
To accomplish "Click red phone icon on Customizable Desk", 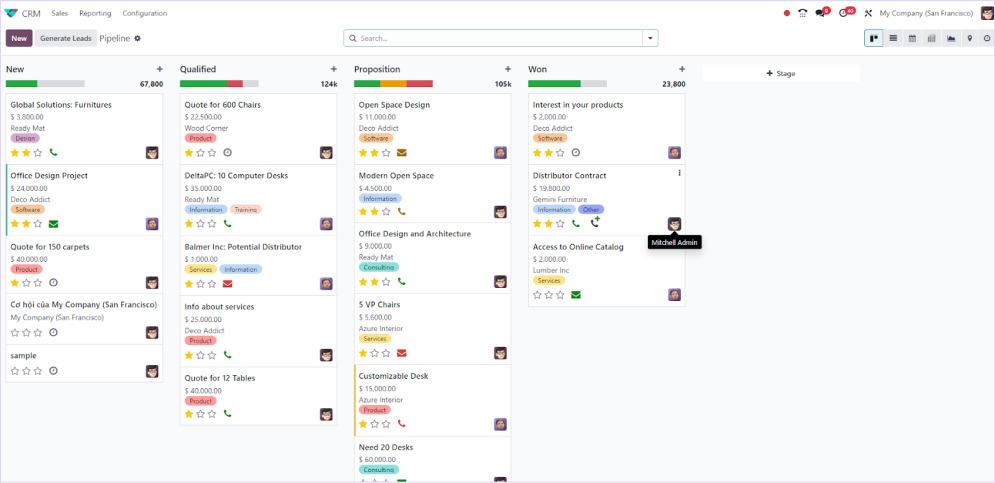I will coord(402,423).
